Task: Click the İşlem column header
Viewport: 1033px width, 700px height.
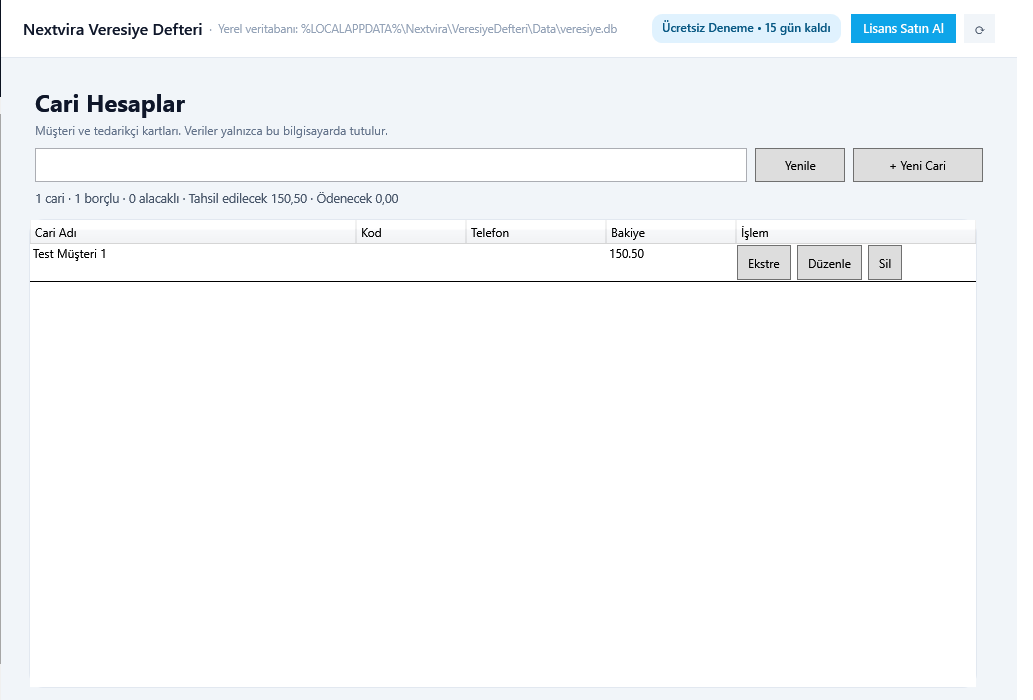Action: 856,232
